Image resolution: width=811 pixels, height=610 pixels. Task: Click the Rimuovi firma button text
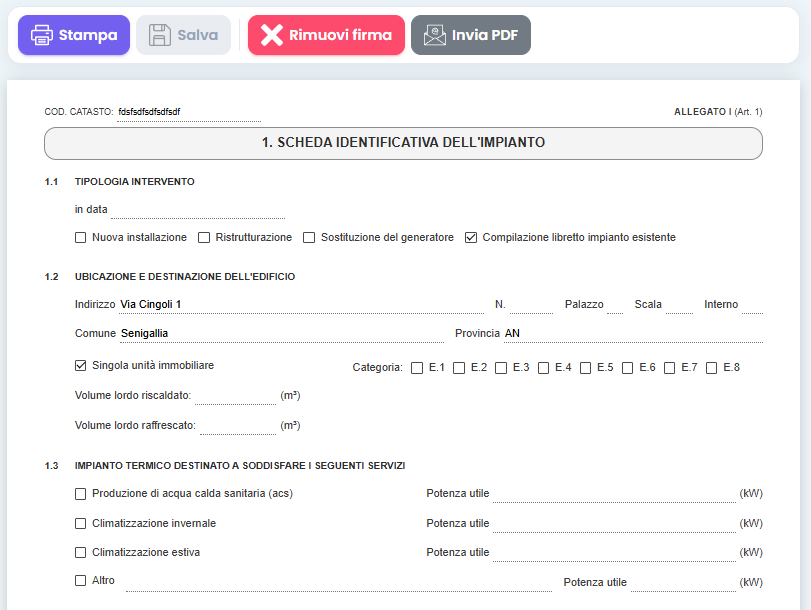(x=340, y=35)
